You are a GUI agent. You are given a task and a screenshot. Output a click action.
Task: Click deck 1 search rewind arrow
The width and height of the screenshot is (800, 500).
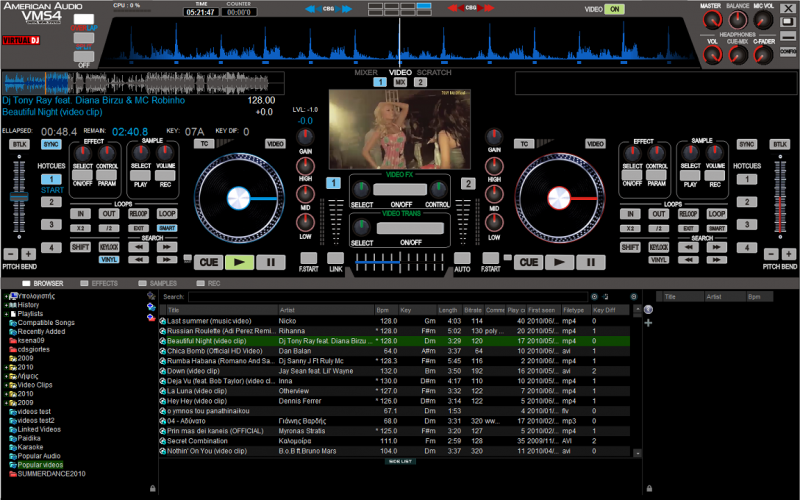pyautogui.click(x=139, y=247)
